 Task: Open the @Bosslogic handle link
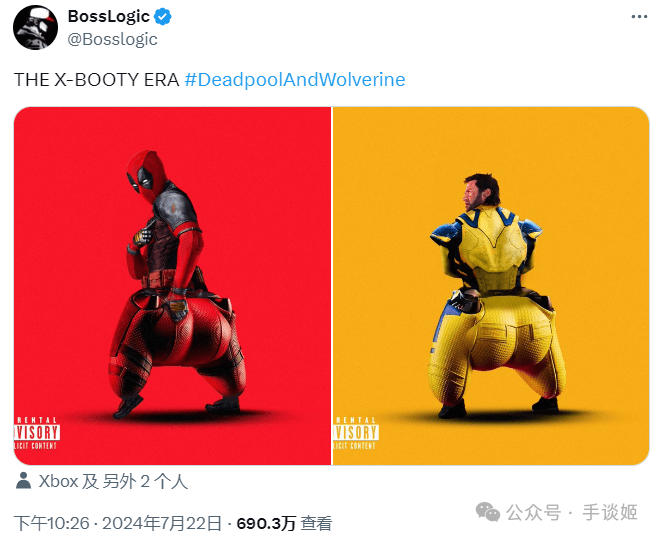(x=113, y=40)
